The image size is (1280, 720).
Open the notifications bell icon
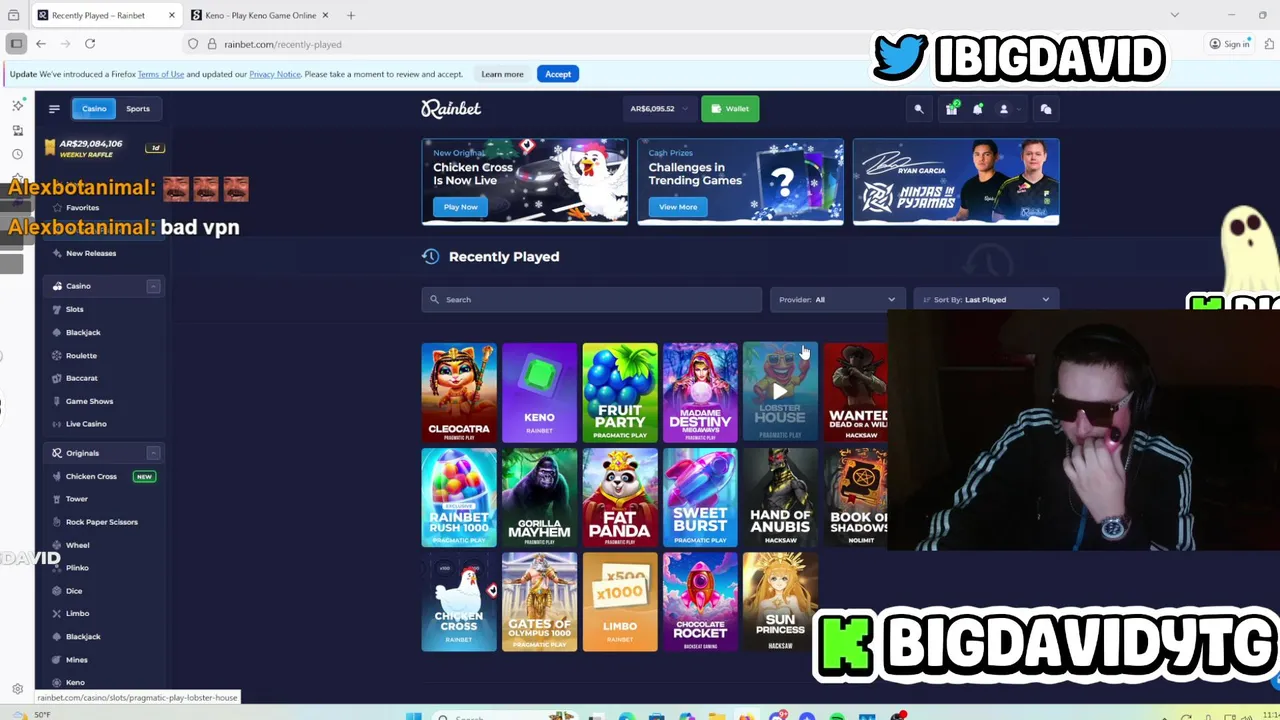click(977, 109)
